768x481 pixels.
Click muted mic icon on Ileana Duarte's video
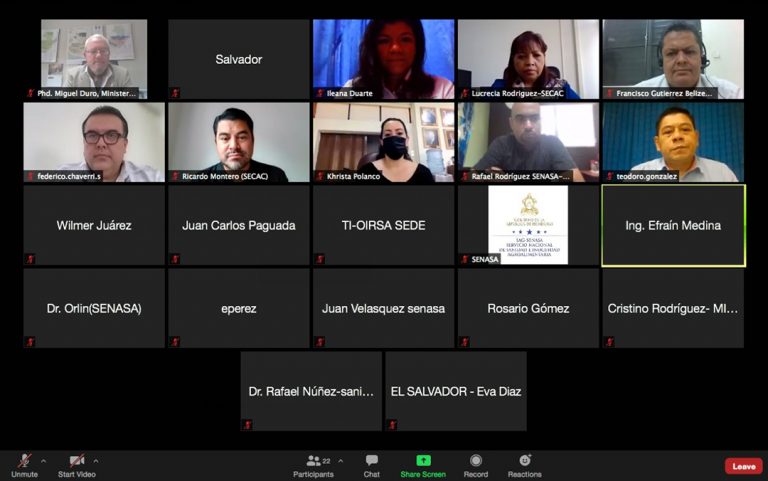click(x=319, y=93)
